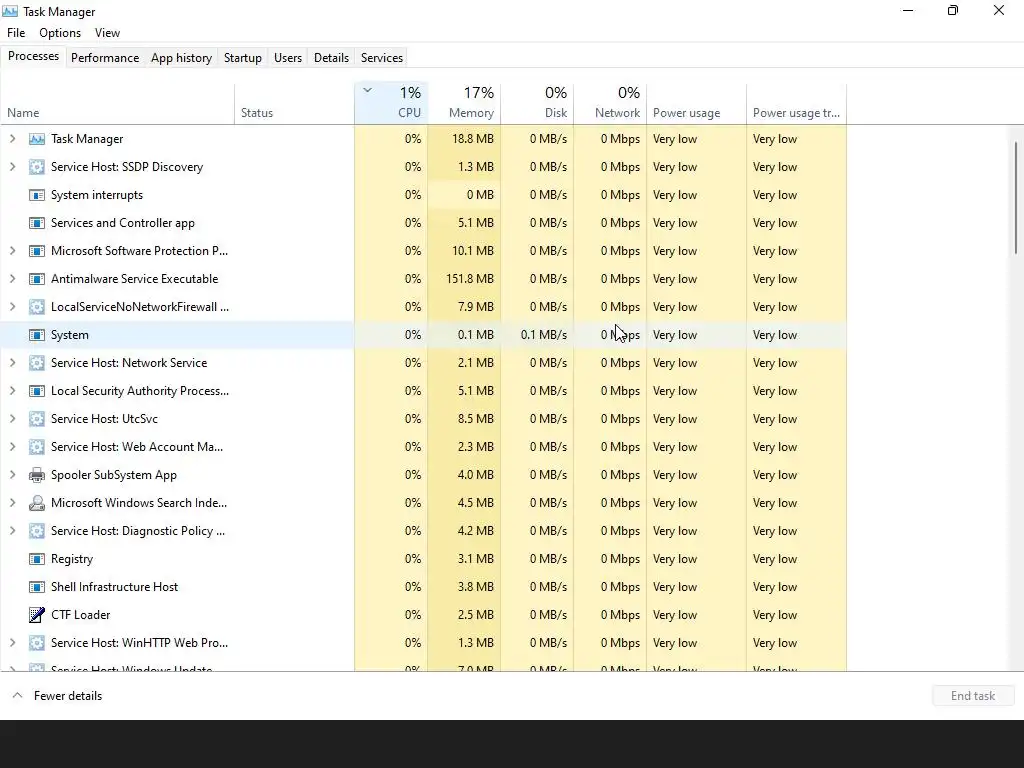Screen dimensions: 1024x768
Task: Click the Microsoft Software Protection icon
Action: (x=37, y=251)
